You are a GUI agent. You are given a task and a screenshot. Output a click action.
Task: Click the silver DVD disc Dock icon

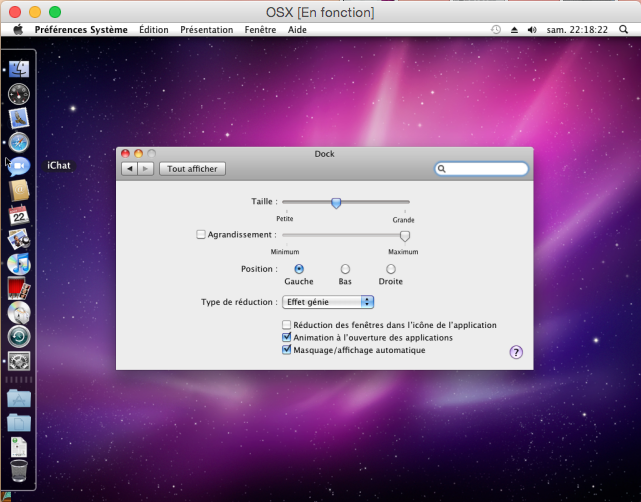(x=19, y=312)
